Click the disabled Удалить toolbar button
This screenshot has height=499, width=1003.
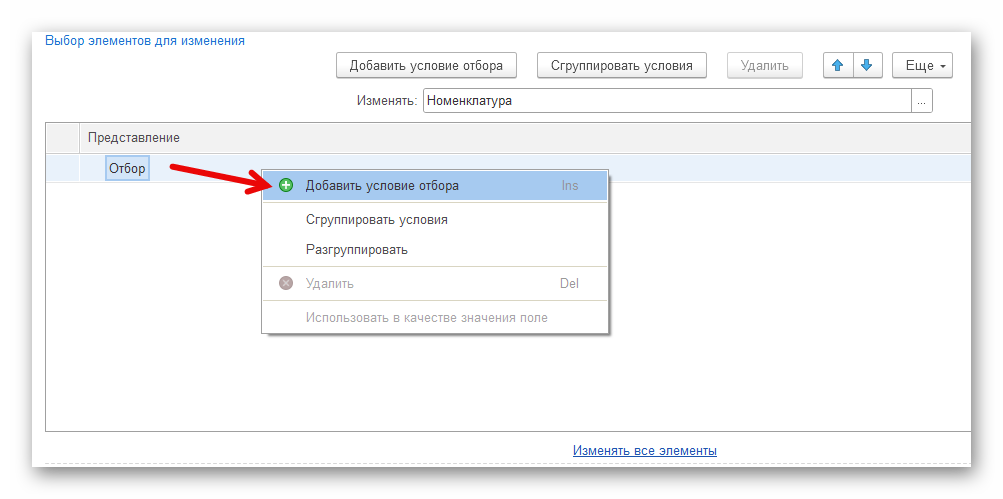tap(764, 65)
